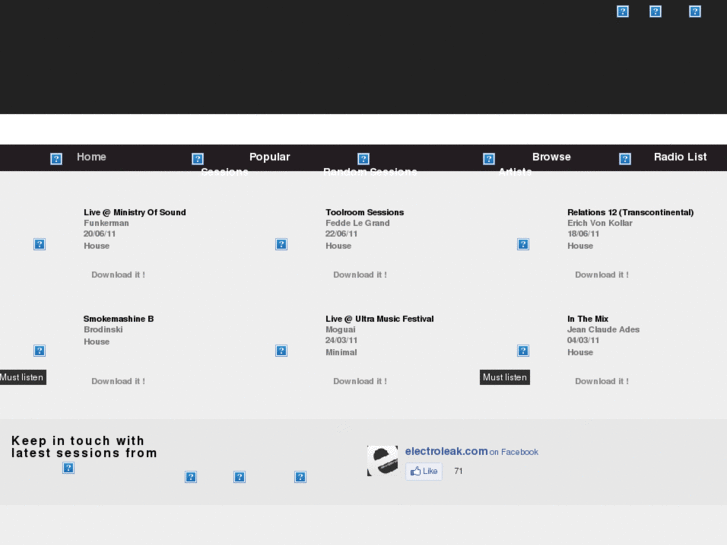Click date 22/06/11 under Toolroom Sessions

pyautogui.click(x=341, y=234)
